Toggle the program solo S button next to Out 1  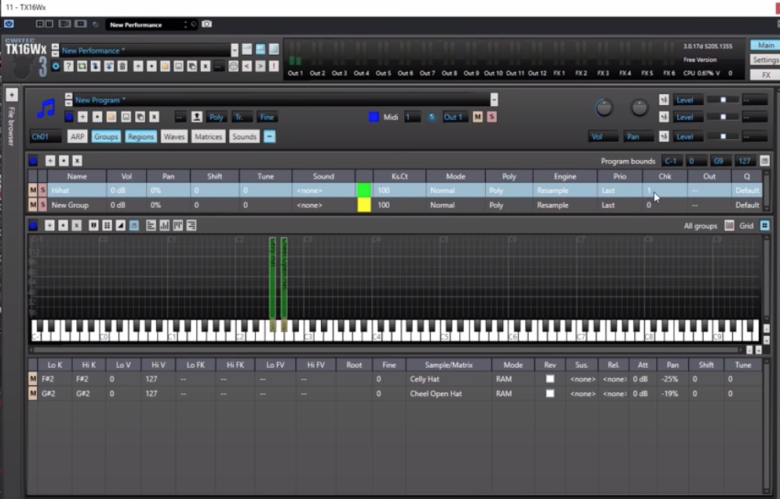(x=491, y=117)
